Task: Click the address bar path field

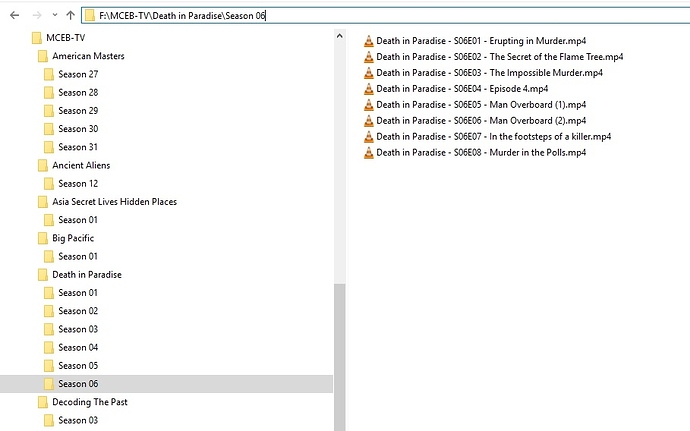Action: click(385, 15)
